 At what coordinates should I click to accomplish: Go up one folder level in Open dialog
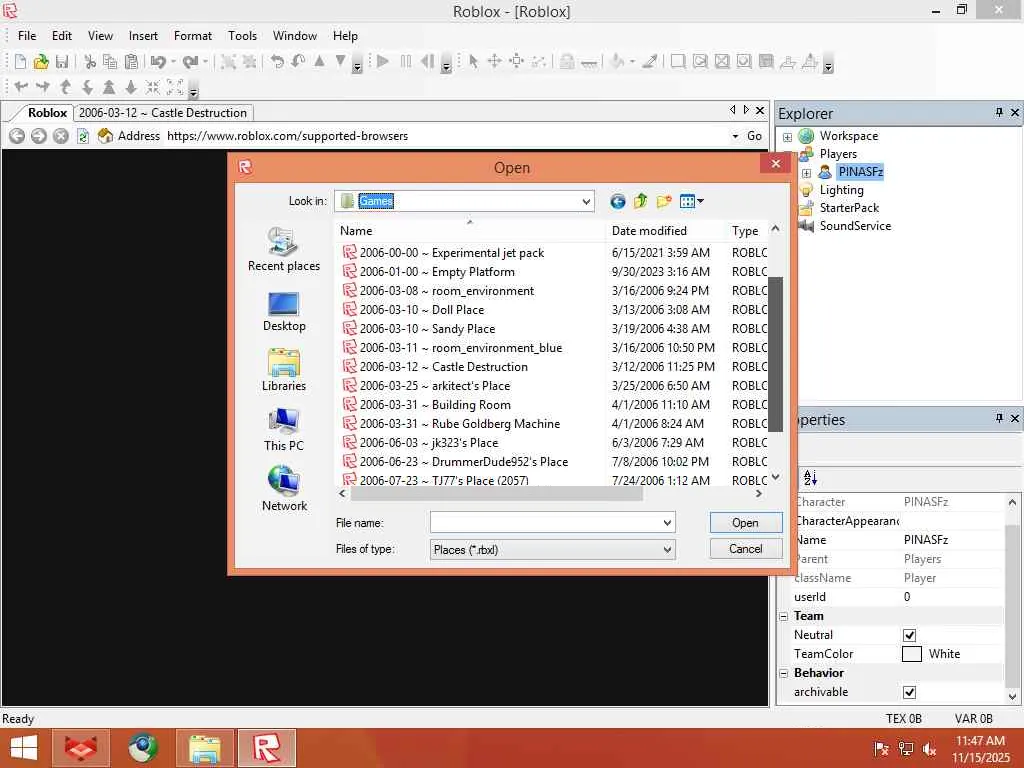tap(640, 201)
